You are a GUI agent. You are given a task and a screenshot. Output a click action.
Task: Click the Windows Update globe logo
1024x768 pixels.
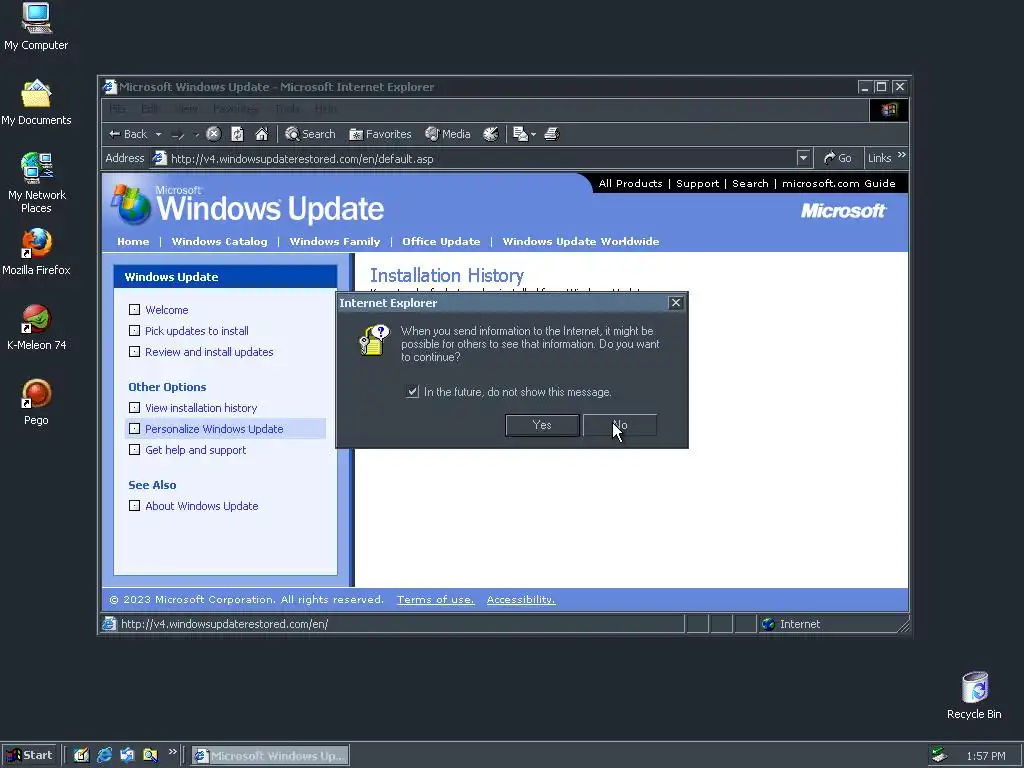coord(131,204)
